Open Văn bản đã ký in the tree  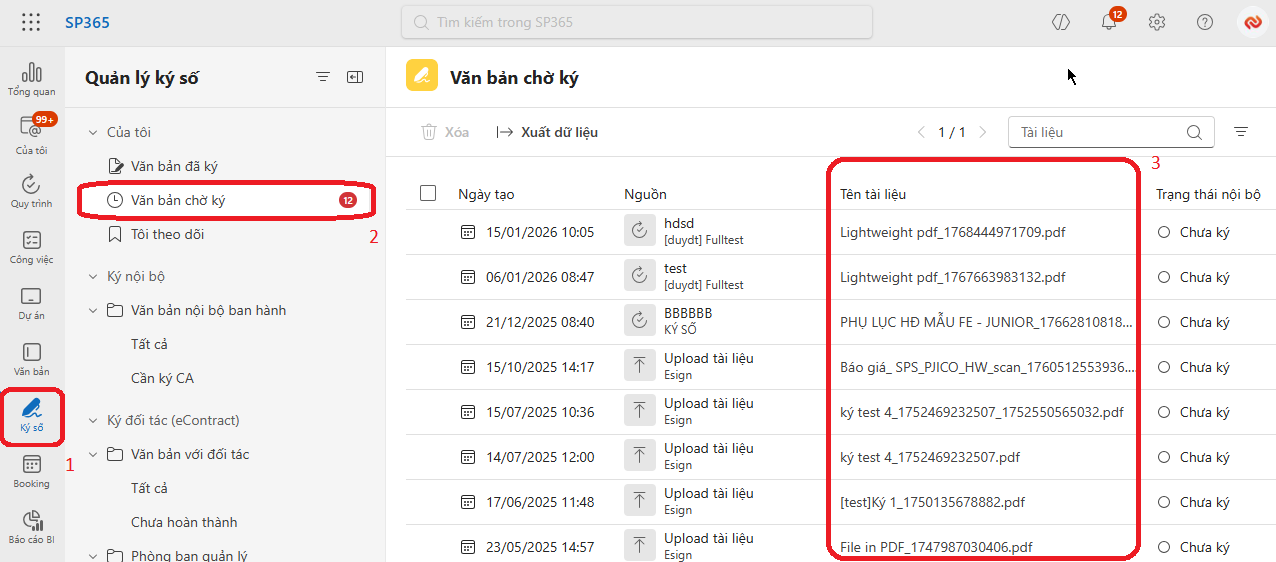(174, 166)
